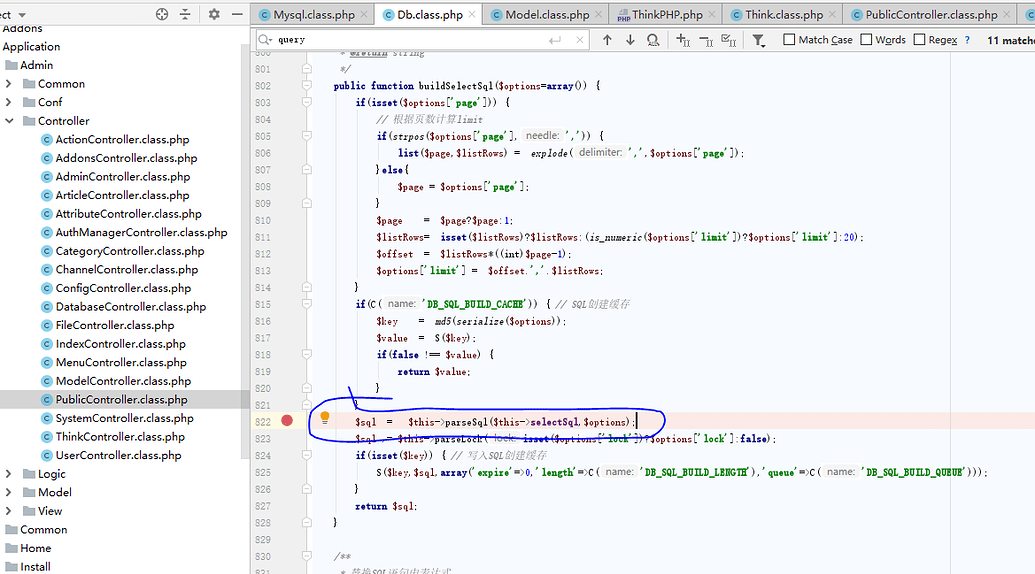
Task: Open ActionController.class.php in the tree
Action: click(122, 139)
